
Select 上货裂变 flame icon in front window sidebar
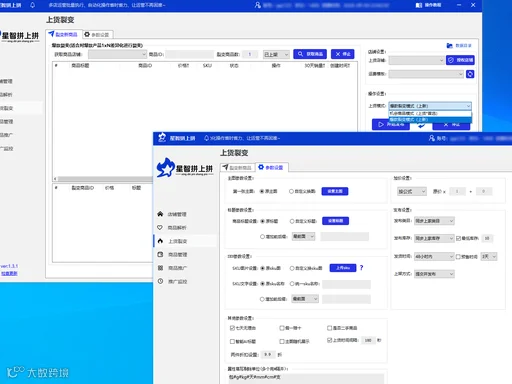pyautogui.click(x=160, y=241)
